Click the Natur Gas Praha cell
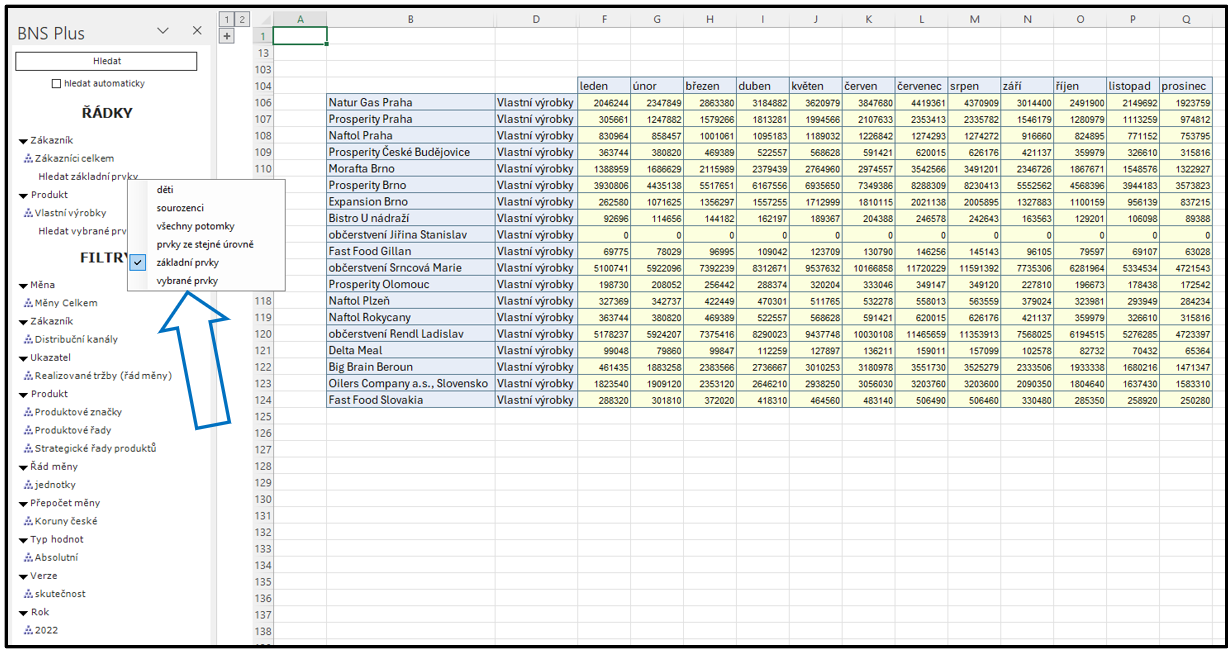Viewport: 1228px width, 651px height. click(411, 102)
